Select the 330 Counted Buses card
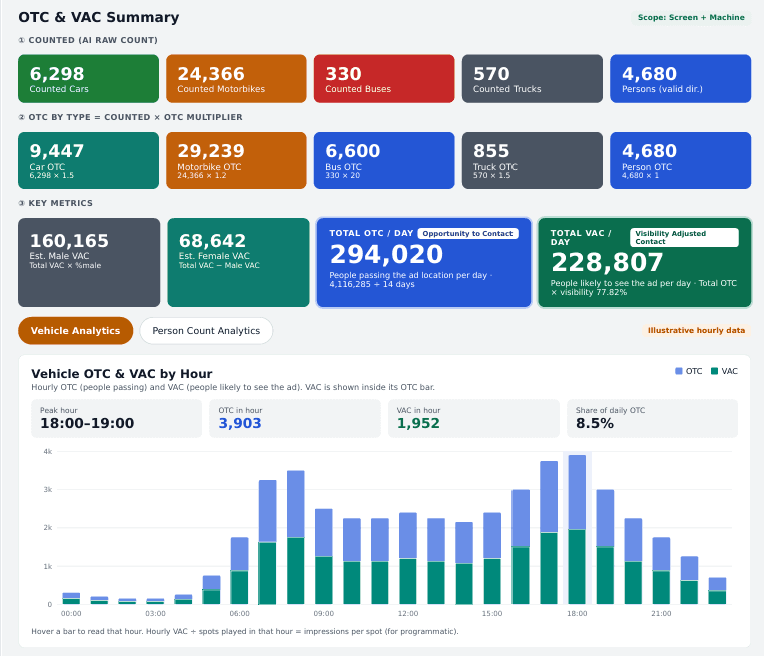Screen dimensions: 764x656 coord(384,78)
